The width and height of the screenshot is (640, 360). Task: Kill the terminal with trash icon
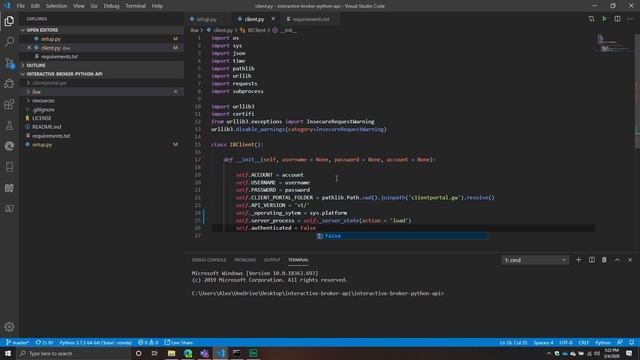click(604, 260)
